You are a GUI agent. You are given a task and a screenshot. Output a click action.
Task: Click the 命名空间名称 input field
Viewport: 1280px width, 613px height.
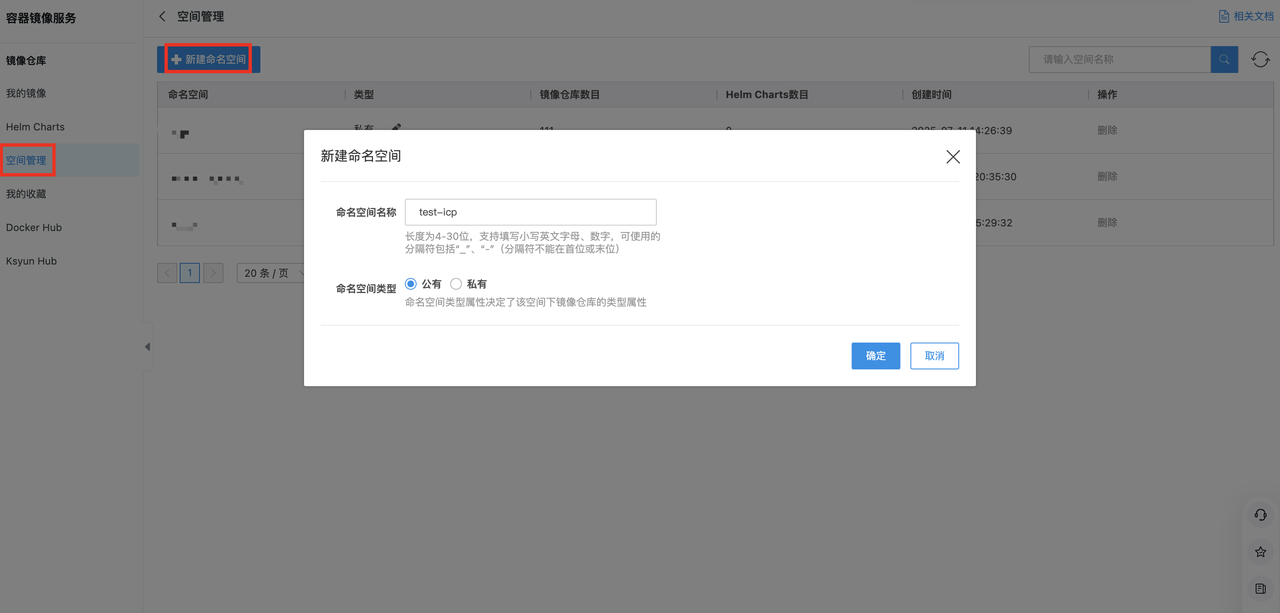point(530,212)
